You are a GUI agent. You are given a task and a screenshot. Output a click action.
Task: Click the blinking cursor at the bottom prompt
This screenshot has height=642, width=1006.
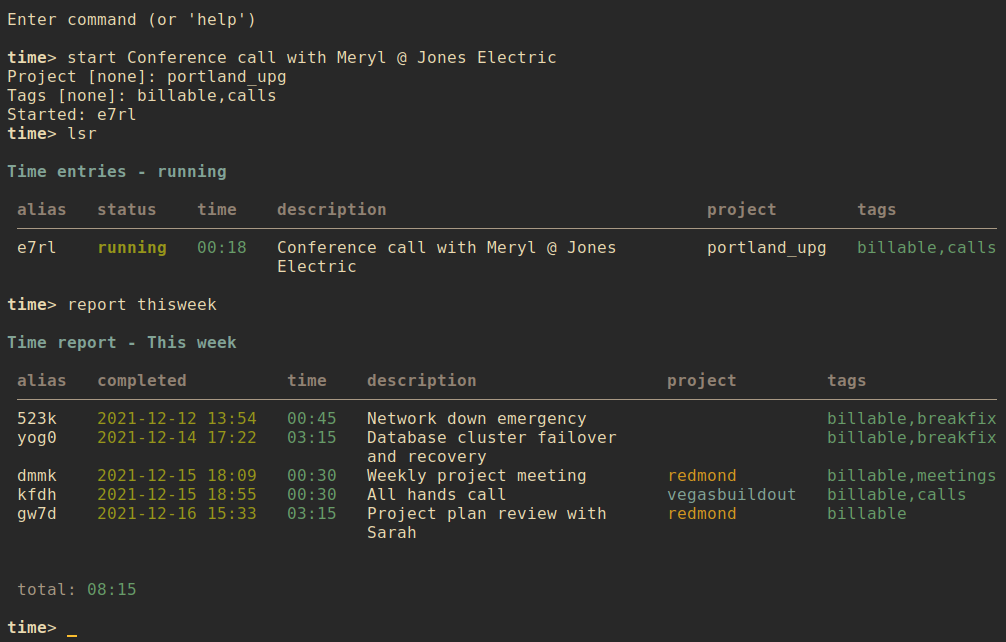pos(72,629)
